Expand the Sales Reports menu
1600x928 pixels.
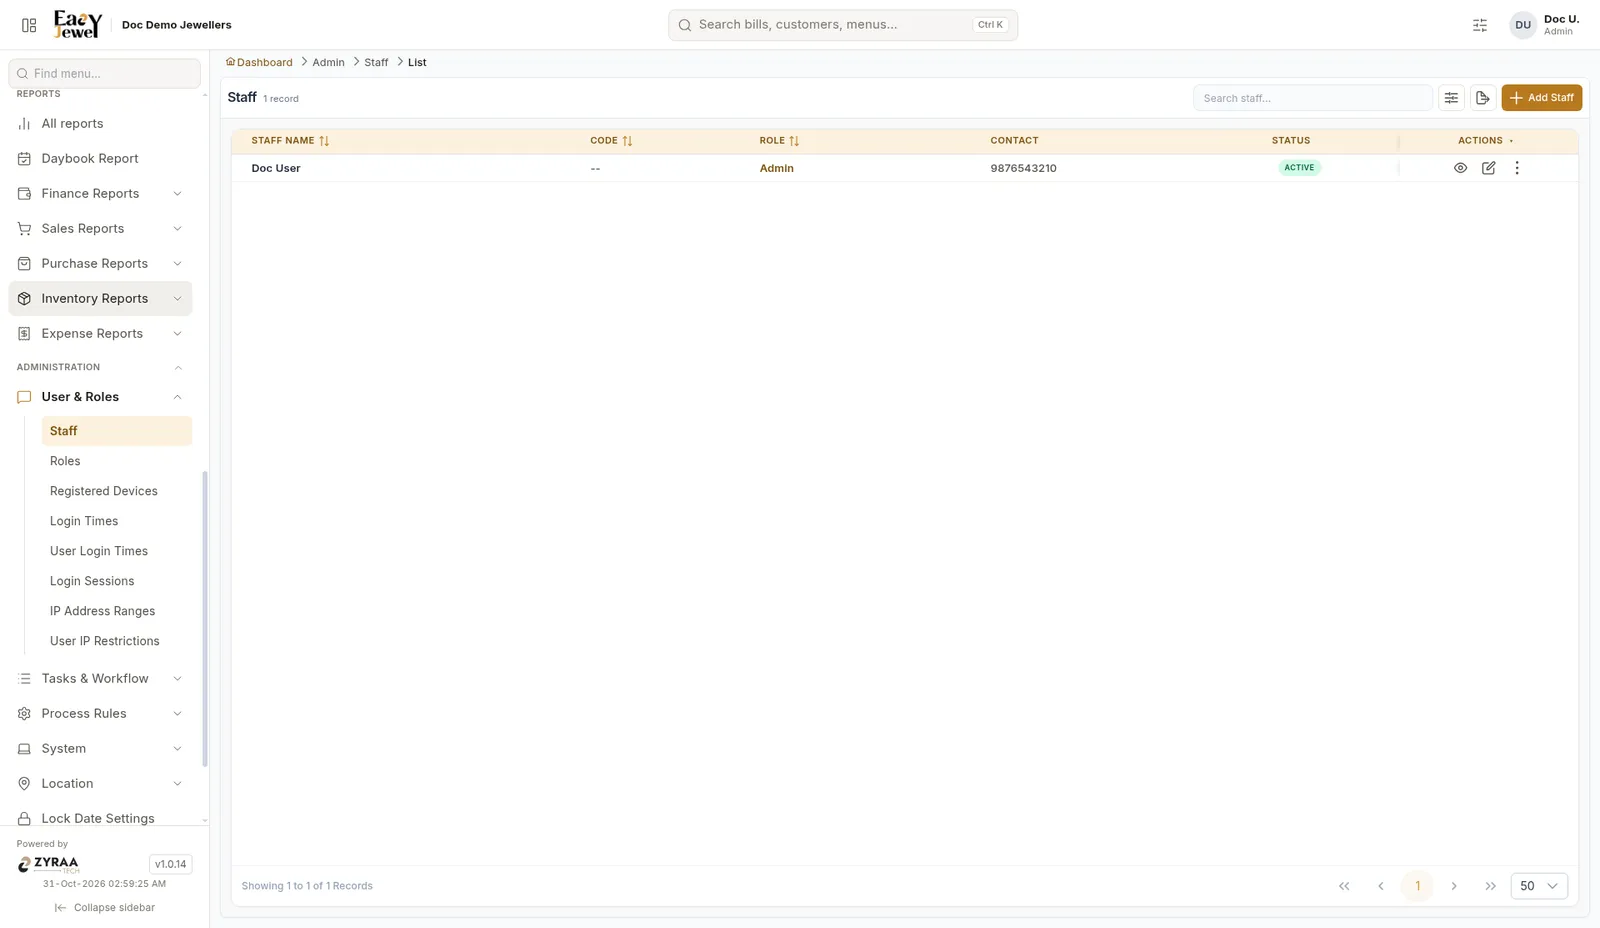100,229
